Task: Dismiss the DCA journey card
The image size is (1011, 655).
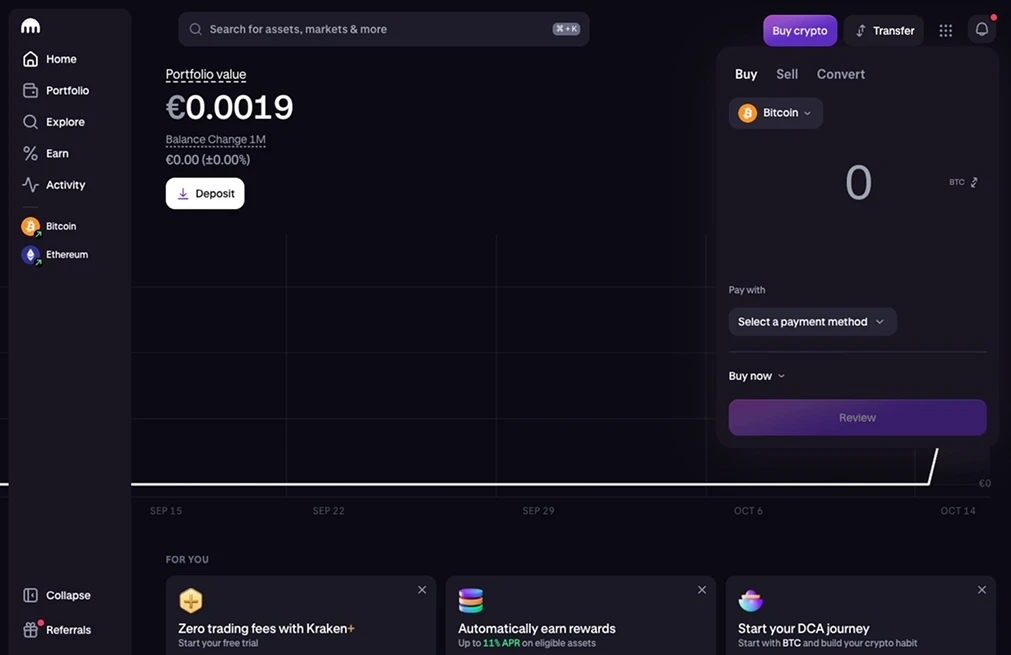Action: pyautogui.click(x=981, y=590)
